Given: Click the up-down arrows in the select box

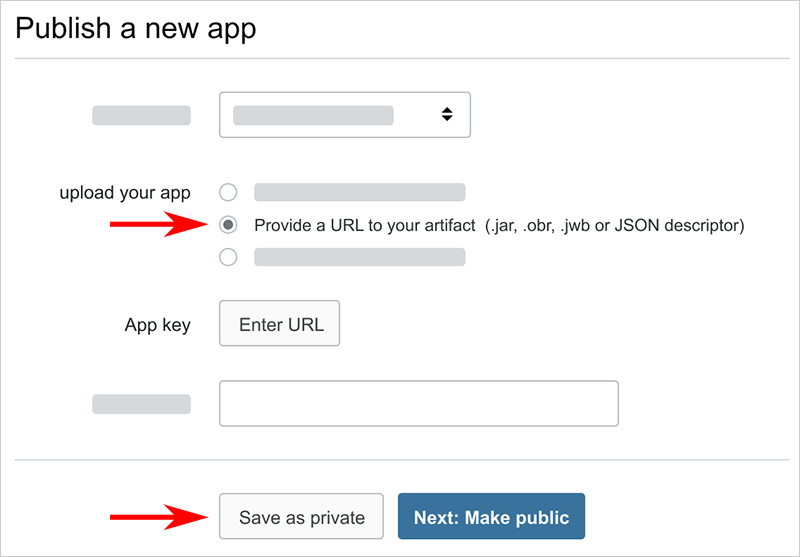Looking at the screenshot, I should tap(447, 115).
